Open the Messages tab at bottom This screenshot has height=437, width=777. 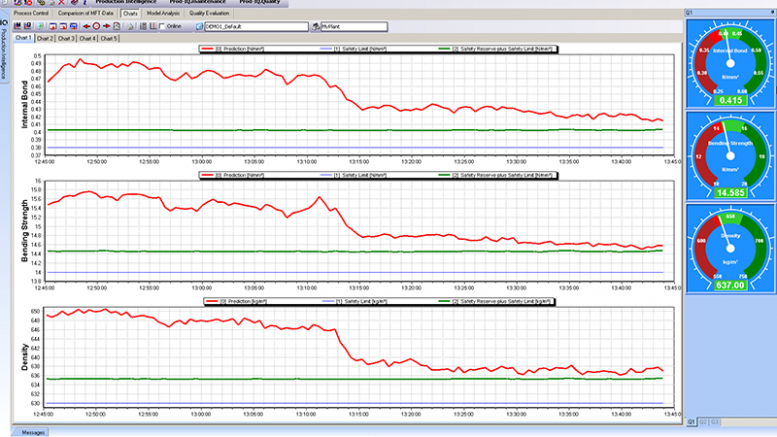point(33,432)
